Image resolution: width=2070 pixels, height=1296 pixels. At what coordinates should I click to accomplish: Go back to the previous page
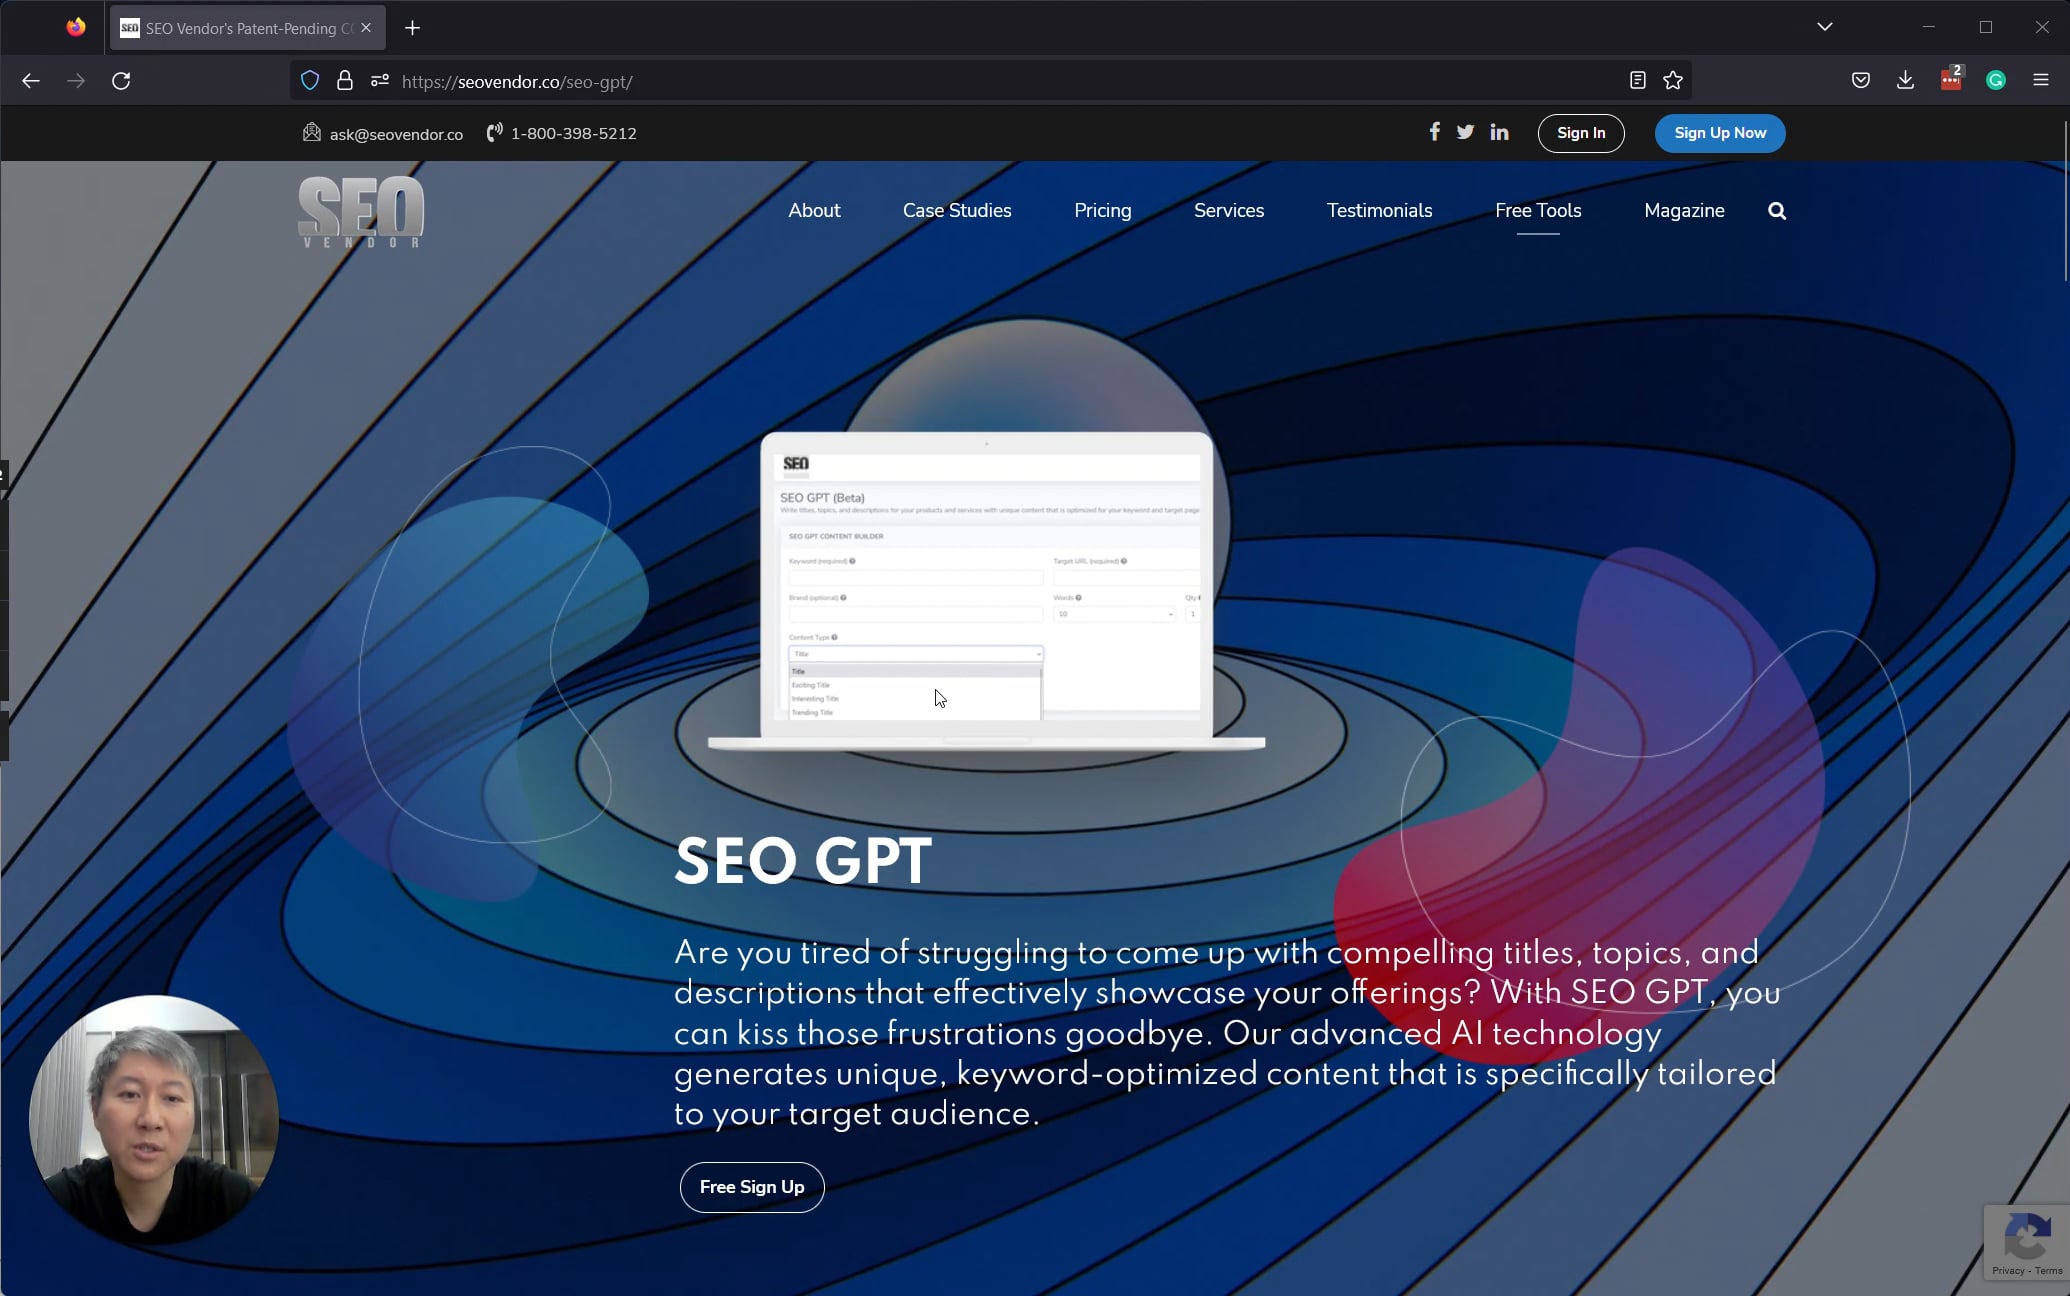[31, 81]
